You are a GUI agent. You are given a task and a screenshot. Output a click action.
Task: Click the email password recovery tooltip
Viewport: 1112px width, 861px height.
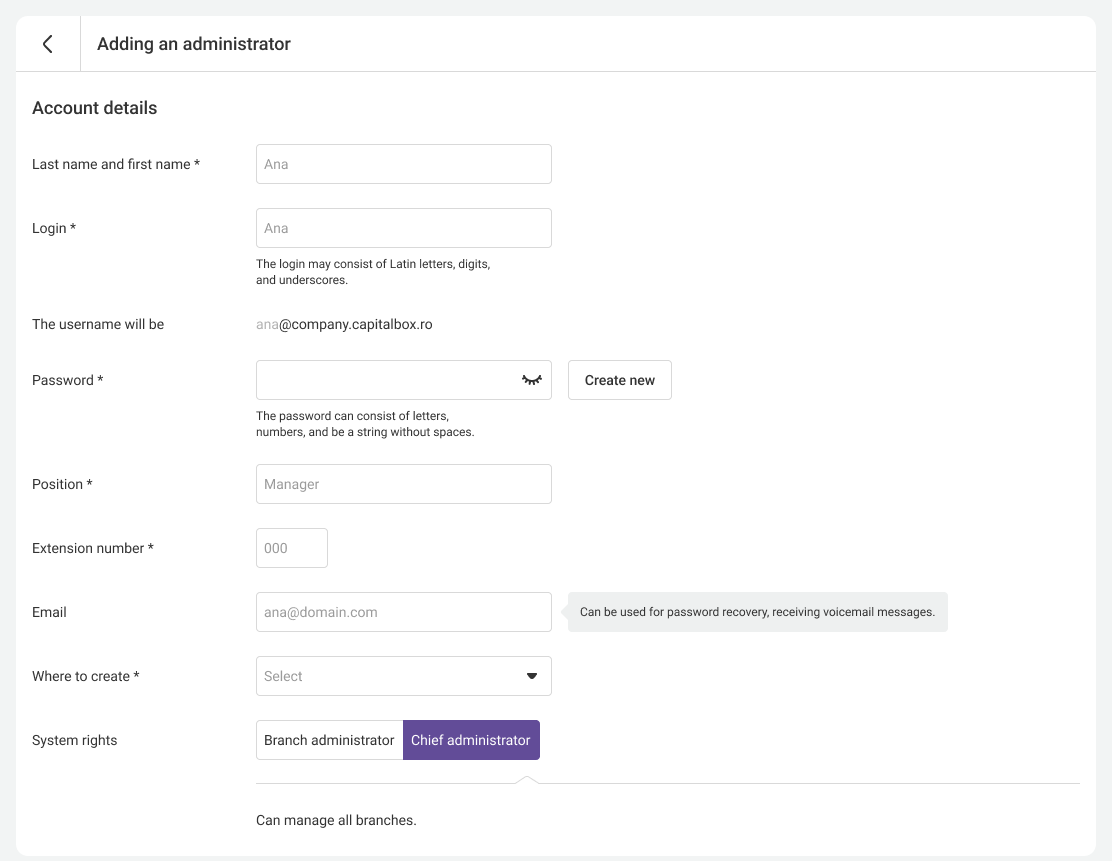pos(757,612)
